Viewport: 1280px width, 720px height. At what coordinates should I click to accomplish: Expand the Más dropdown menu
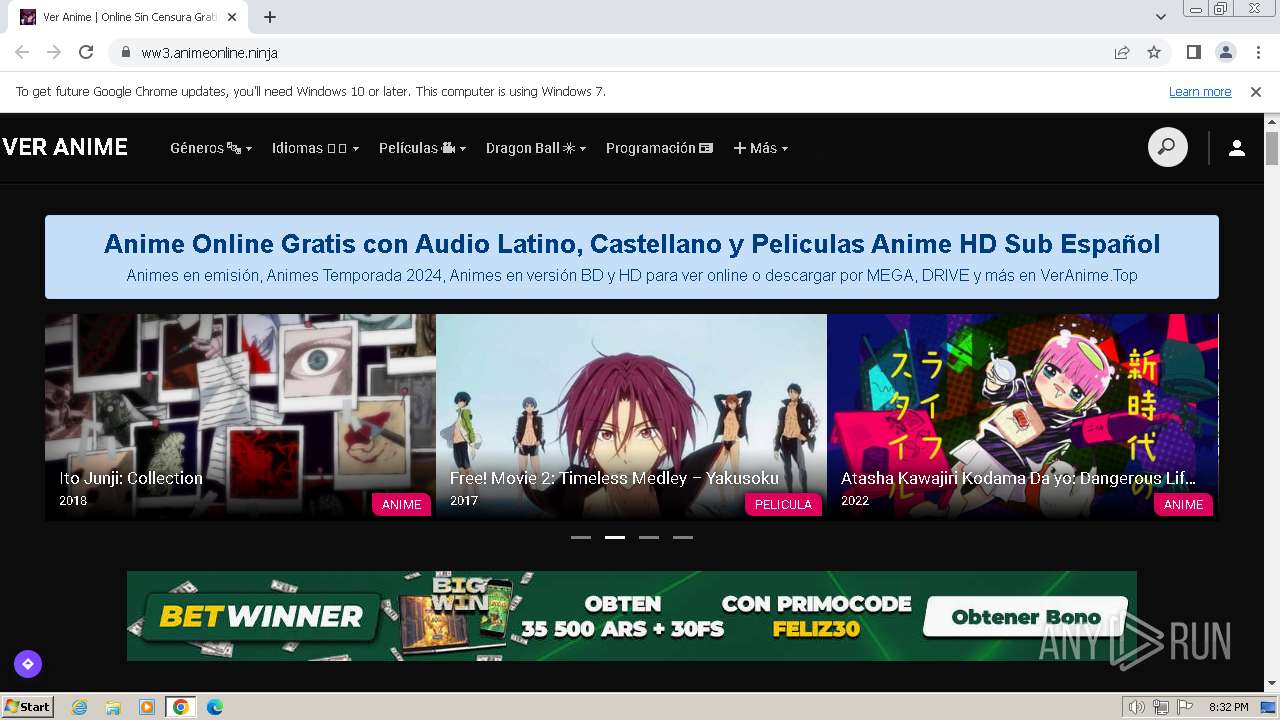click(761, 148)
